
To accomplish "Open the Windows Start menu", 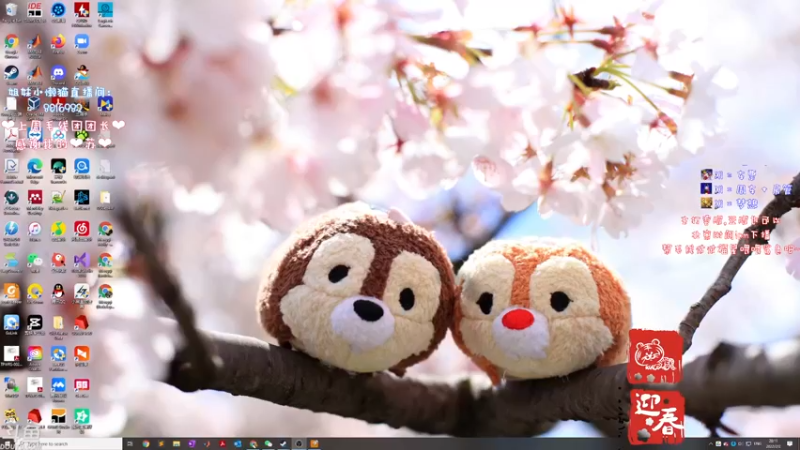I will coord(7,444).
